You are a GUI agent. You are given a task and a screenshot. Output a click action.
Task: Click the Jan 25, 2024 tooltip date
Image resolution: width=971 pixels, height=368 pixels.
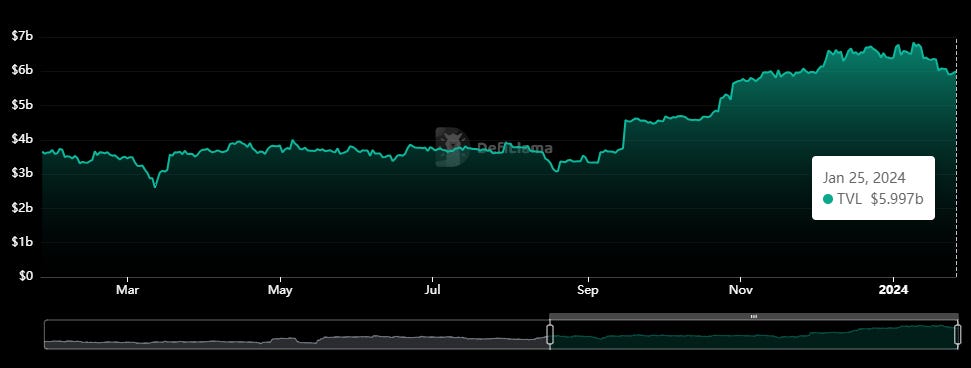click(x=864, y=178)
